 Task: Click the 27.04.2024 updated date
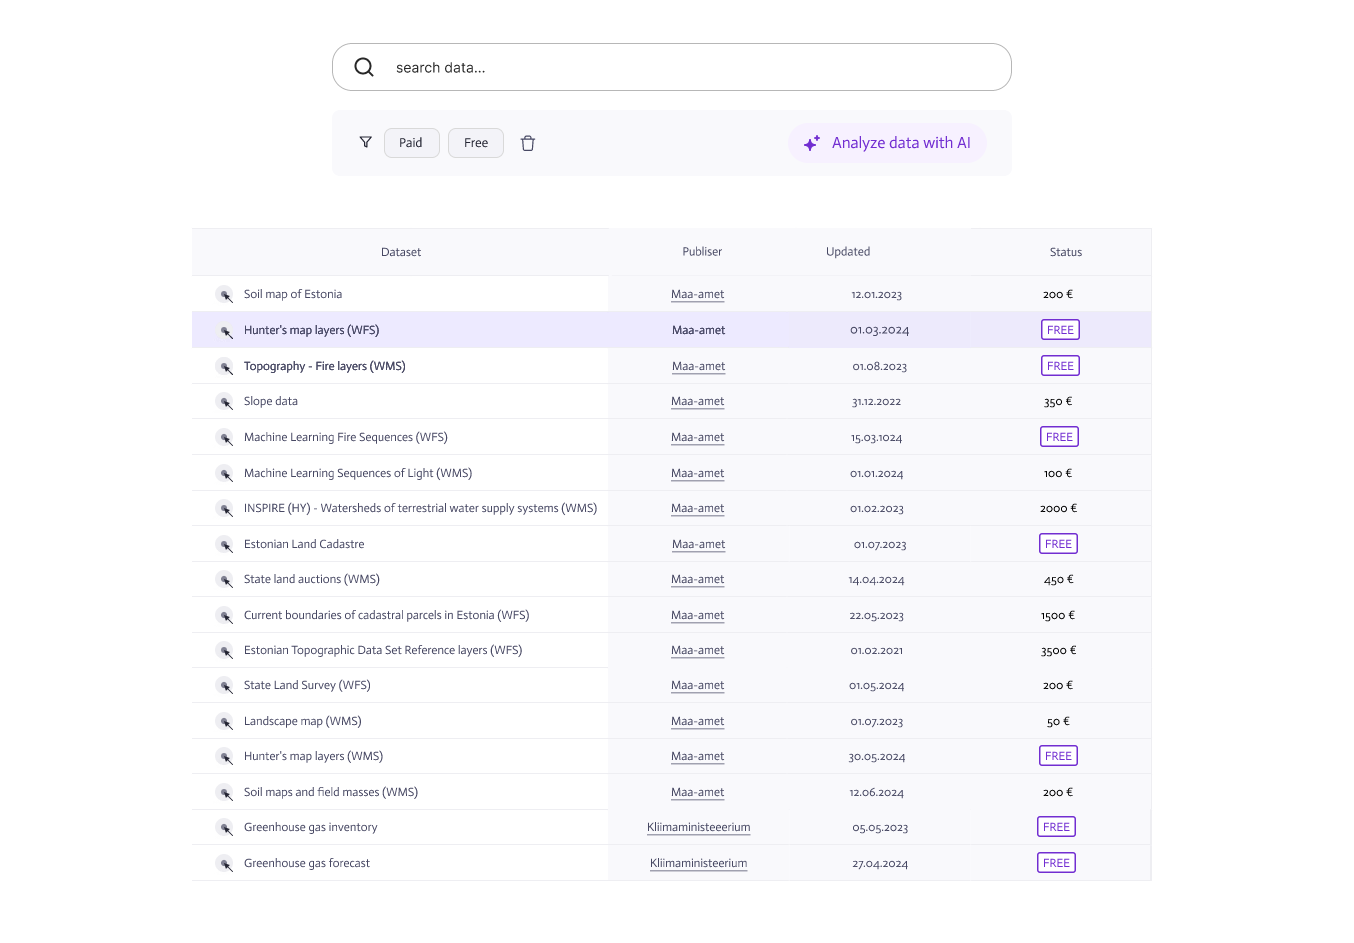[x=880, y=864]
